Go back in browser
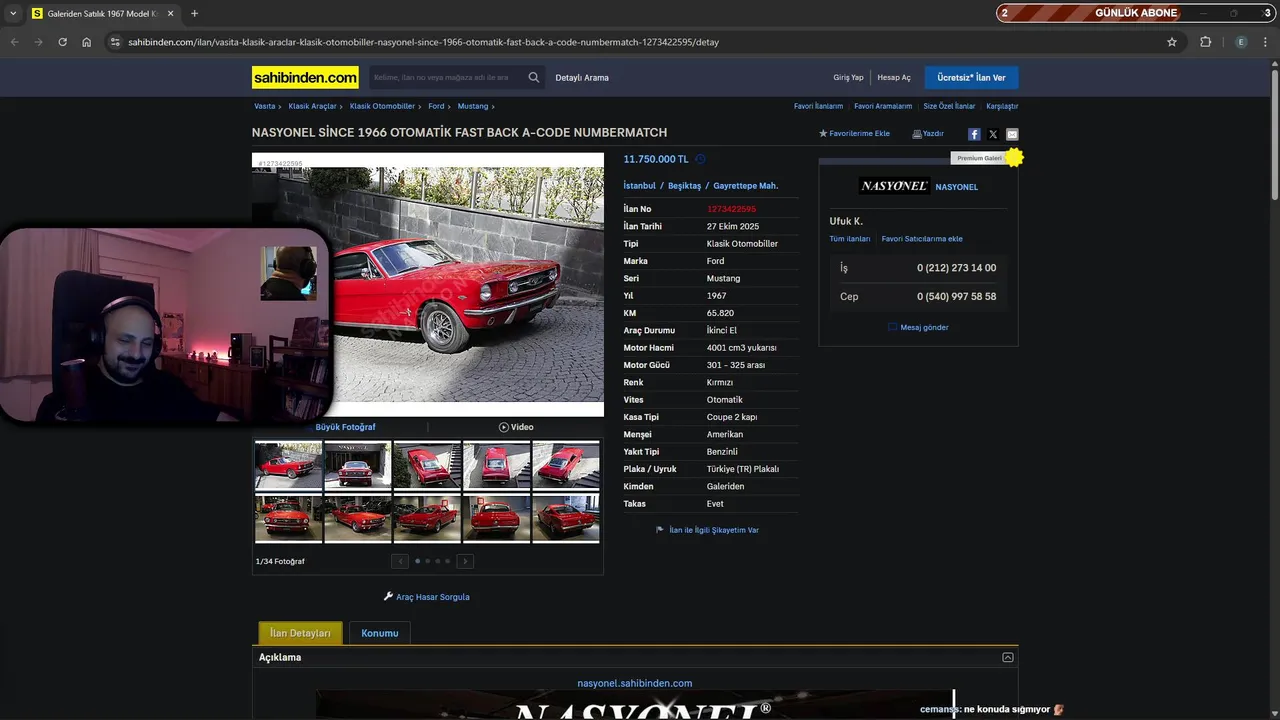The image size is (1280, 720). tap(14, 42)
